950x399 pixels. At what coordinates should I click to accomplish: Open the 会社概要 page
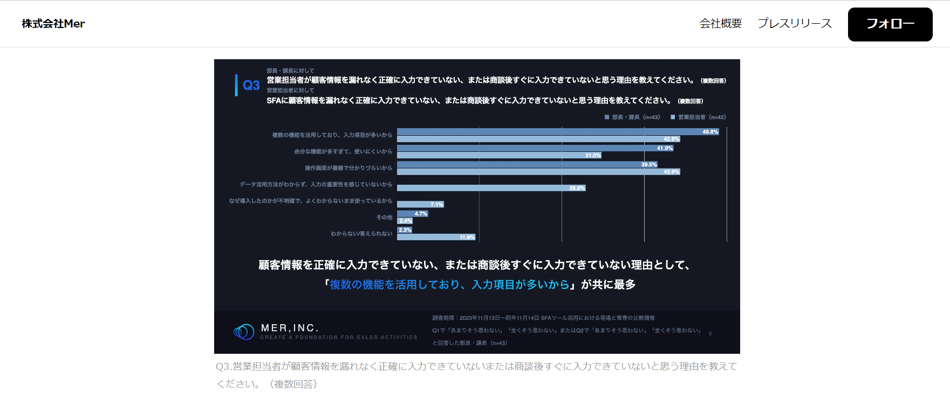click(x=720, y=24)
